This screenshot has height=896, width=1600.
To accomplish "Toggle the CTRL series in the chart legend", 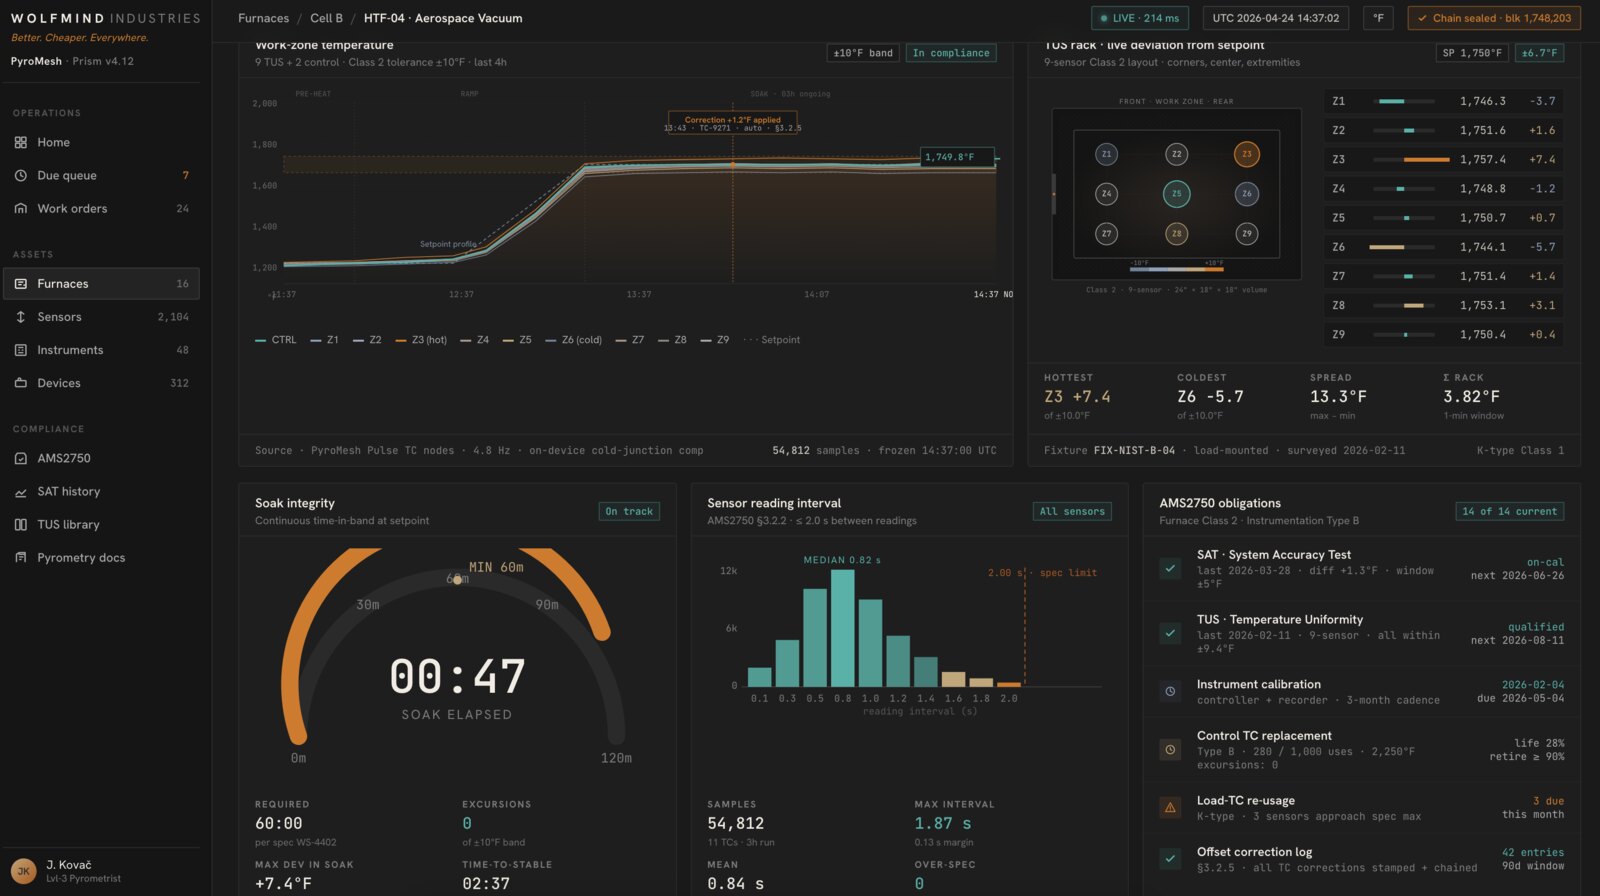I will click(x=276, y=340).
